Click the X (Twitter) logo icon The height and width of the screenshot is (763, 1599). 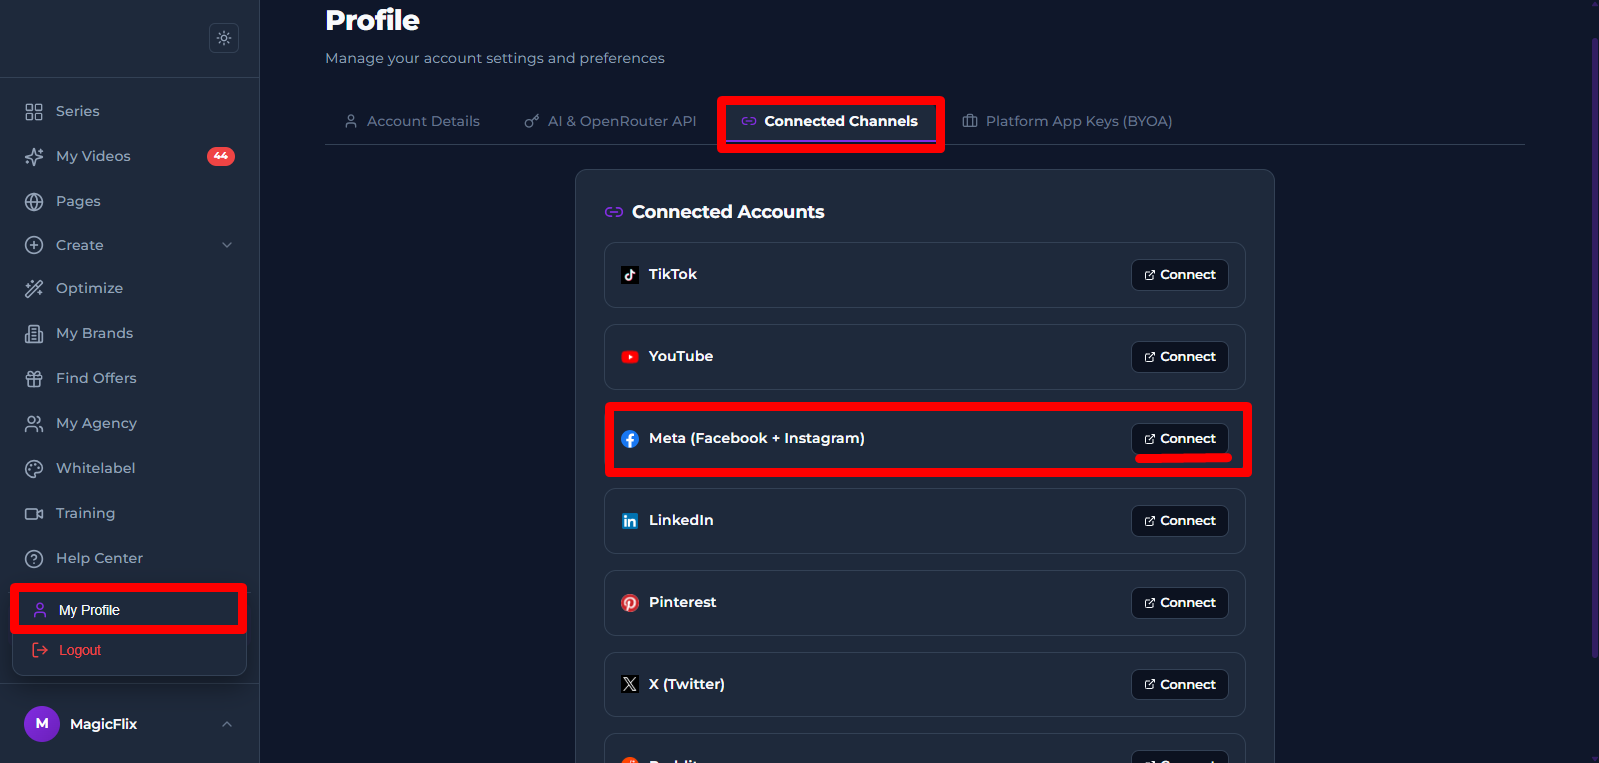click(x=630, y=685)
